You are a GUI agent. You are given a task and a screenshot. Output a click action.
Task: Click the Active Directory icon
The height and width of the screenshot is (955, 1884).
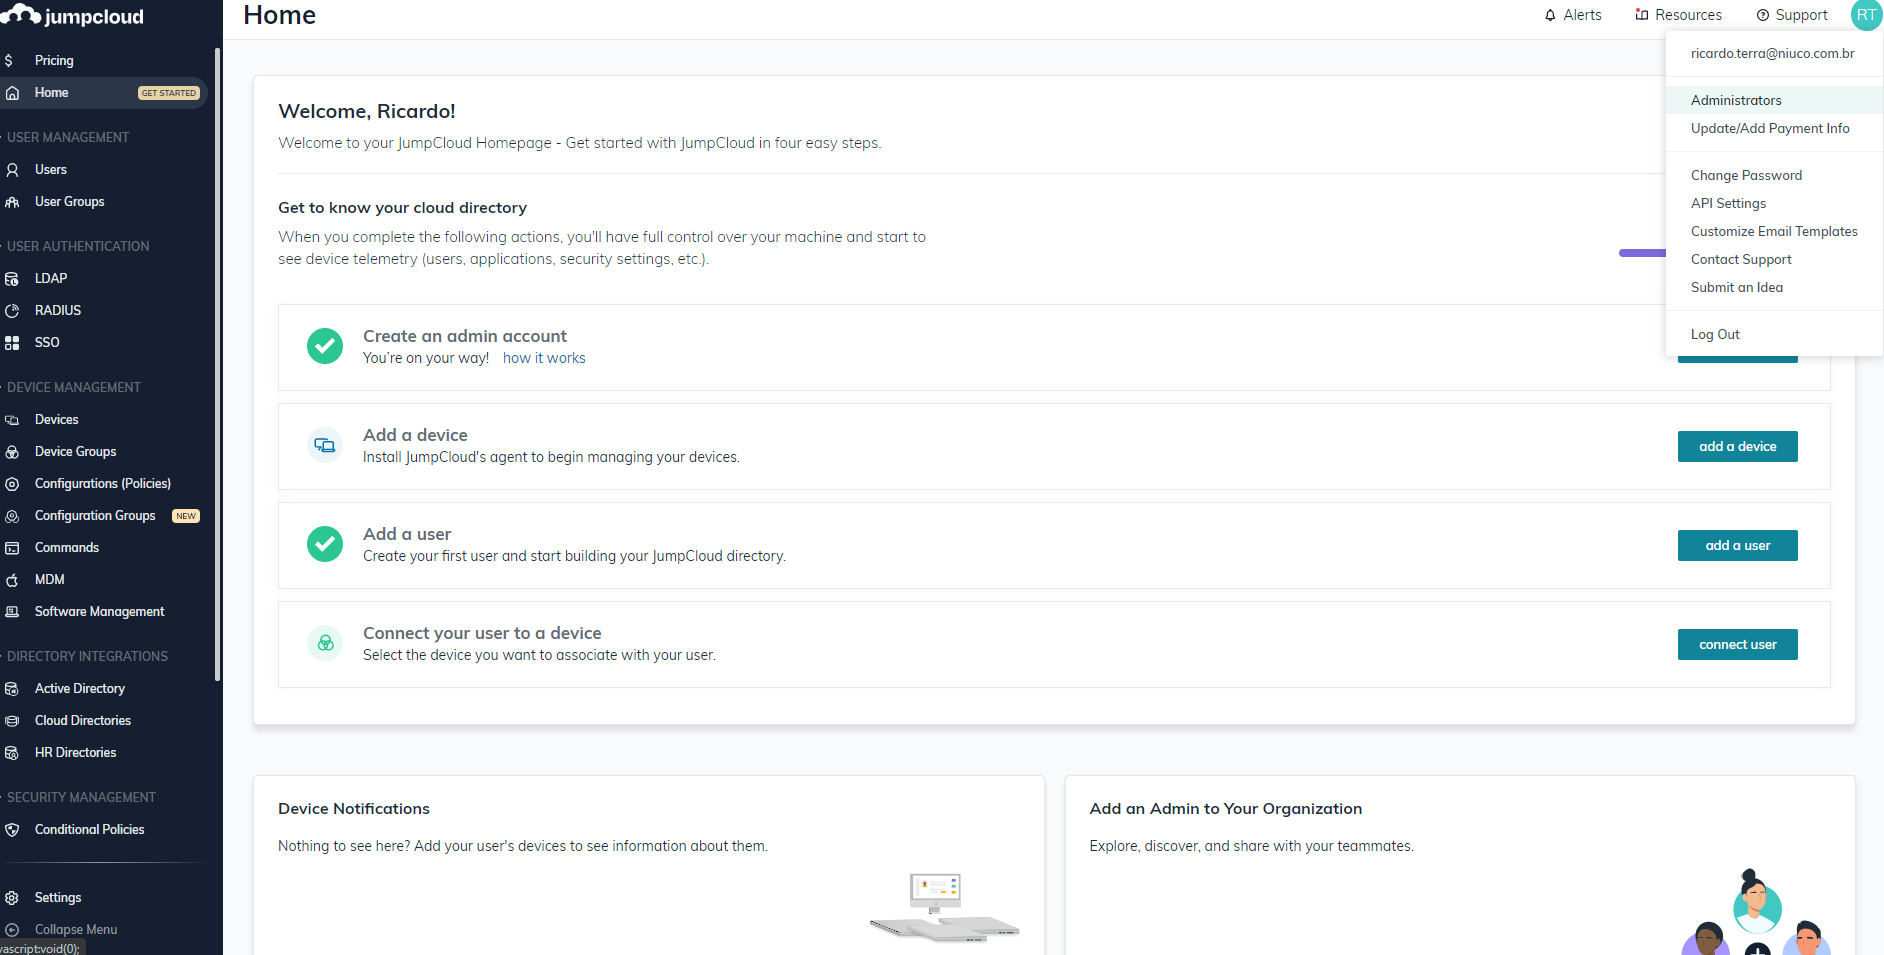12,689
